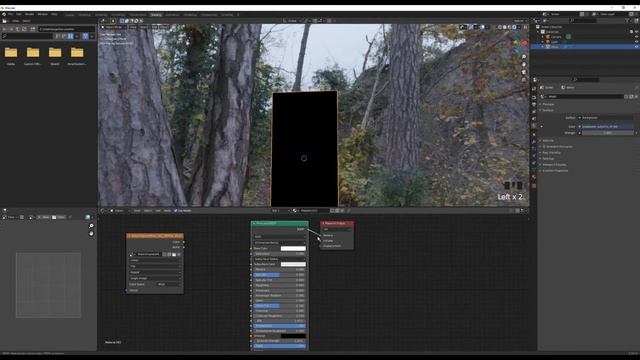Toggle Collection exclude checkbox in outliner

[631, 32]
